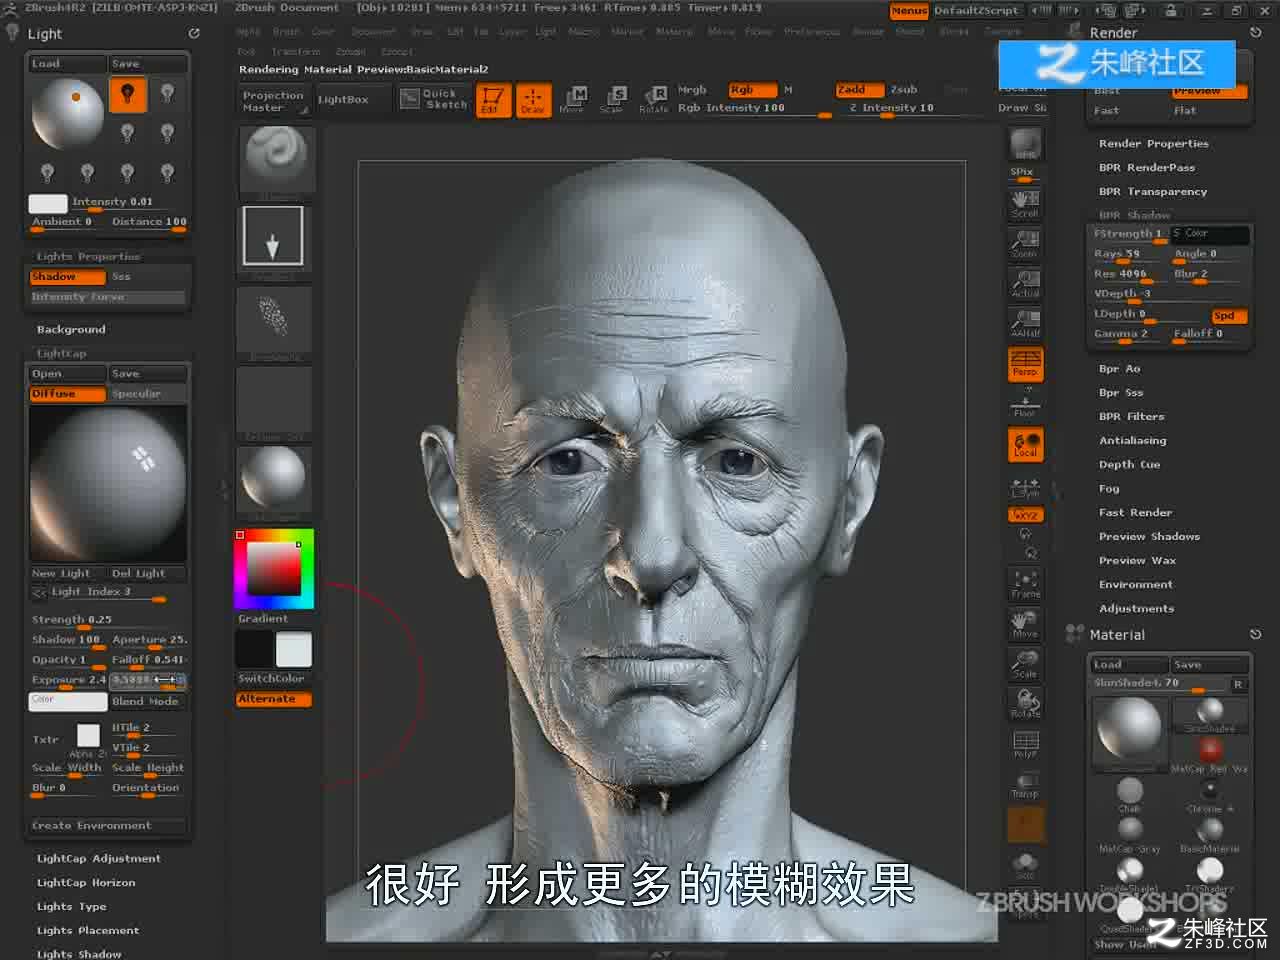Click the Zoom canvas icon
Viewport: 1280px width, 960px height.
(1025, 243)
